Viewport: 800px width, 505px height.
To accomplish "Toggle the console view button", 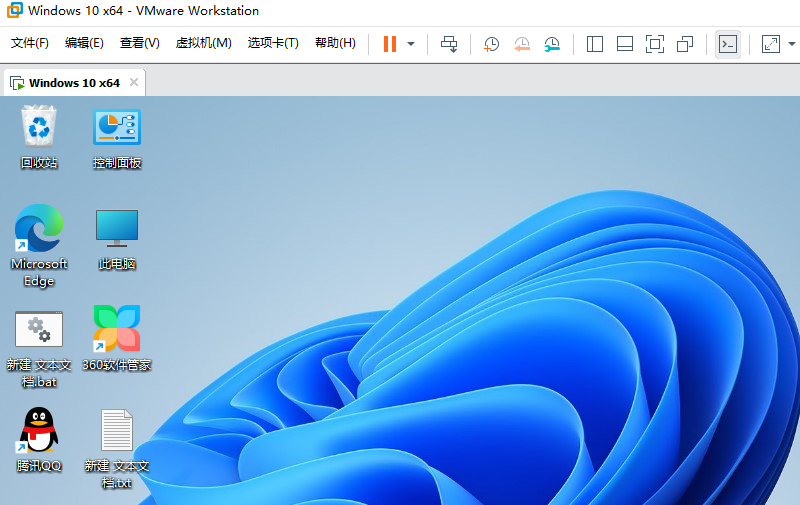I will click(728, 44).
